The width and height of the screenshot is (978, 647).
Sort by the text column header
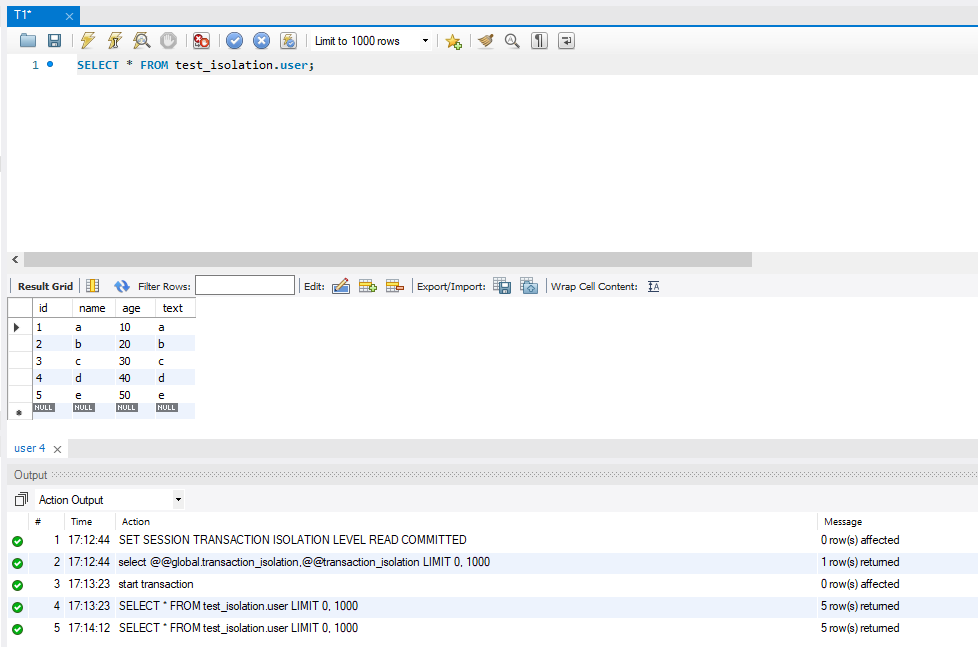pos(175,308)
